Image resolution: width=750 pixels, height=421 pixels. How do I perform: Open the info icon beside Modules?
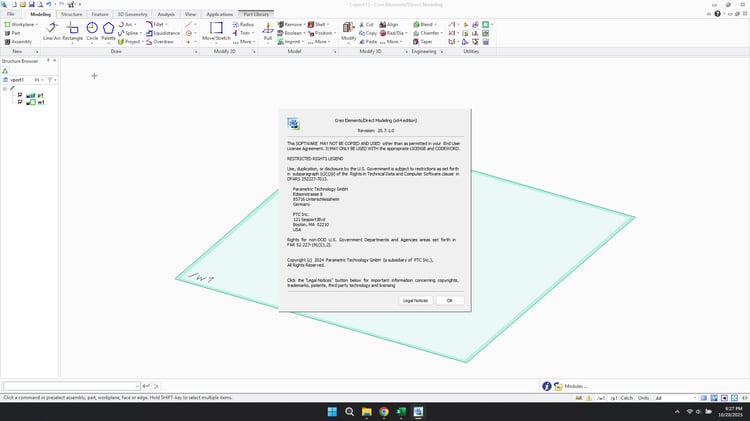tap(546, 386)
